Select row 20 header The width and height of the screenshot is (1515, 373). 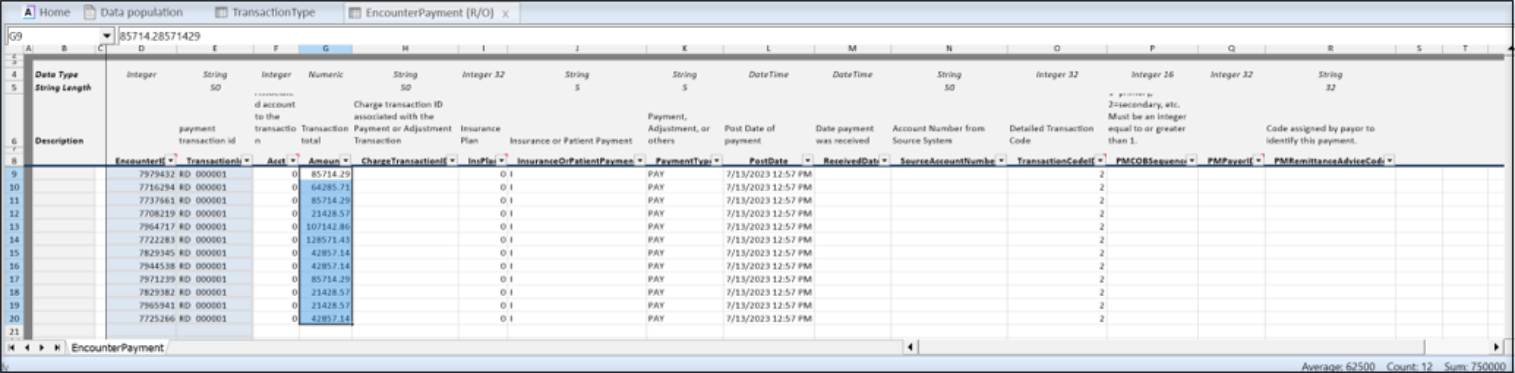click(14, 318)
